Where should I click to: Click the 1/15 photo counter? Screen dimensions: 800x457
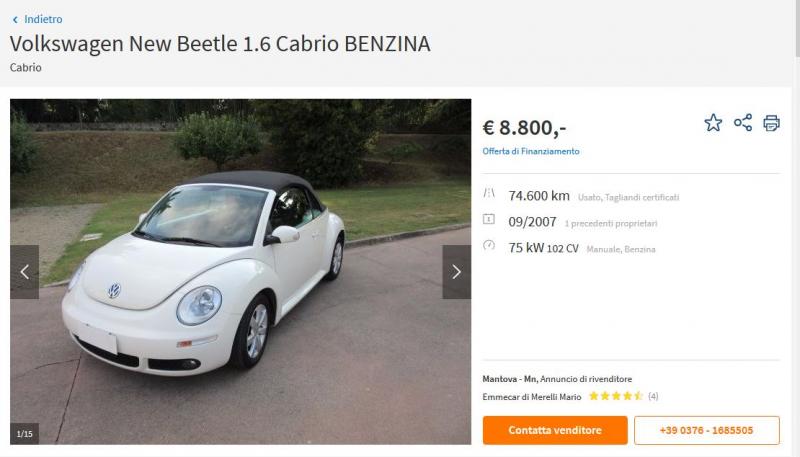24,434
